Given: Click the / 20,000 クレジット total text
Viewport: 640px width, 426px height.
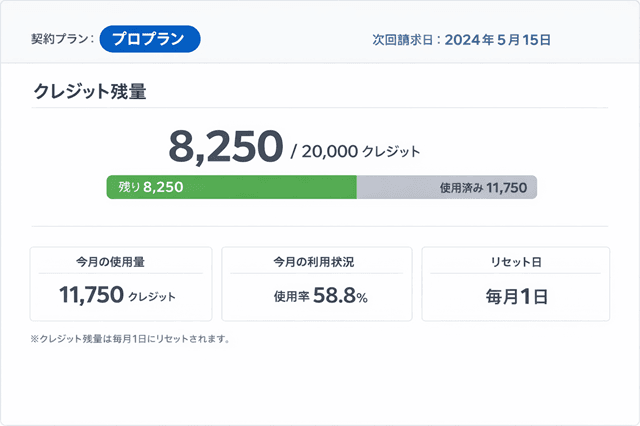Looking at the screenshot, I should [355, 151].
